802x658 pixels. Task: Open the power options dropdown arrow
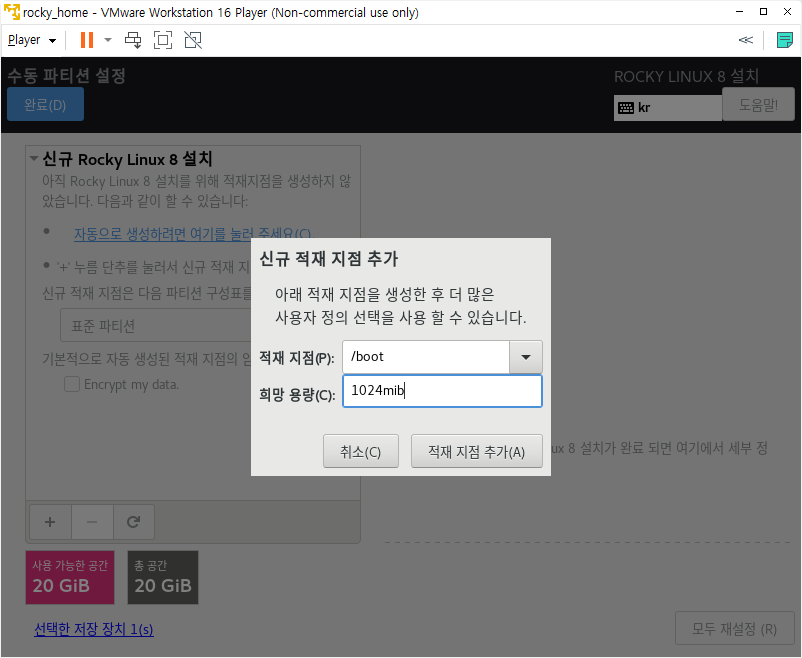coord(108,40)
